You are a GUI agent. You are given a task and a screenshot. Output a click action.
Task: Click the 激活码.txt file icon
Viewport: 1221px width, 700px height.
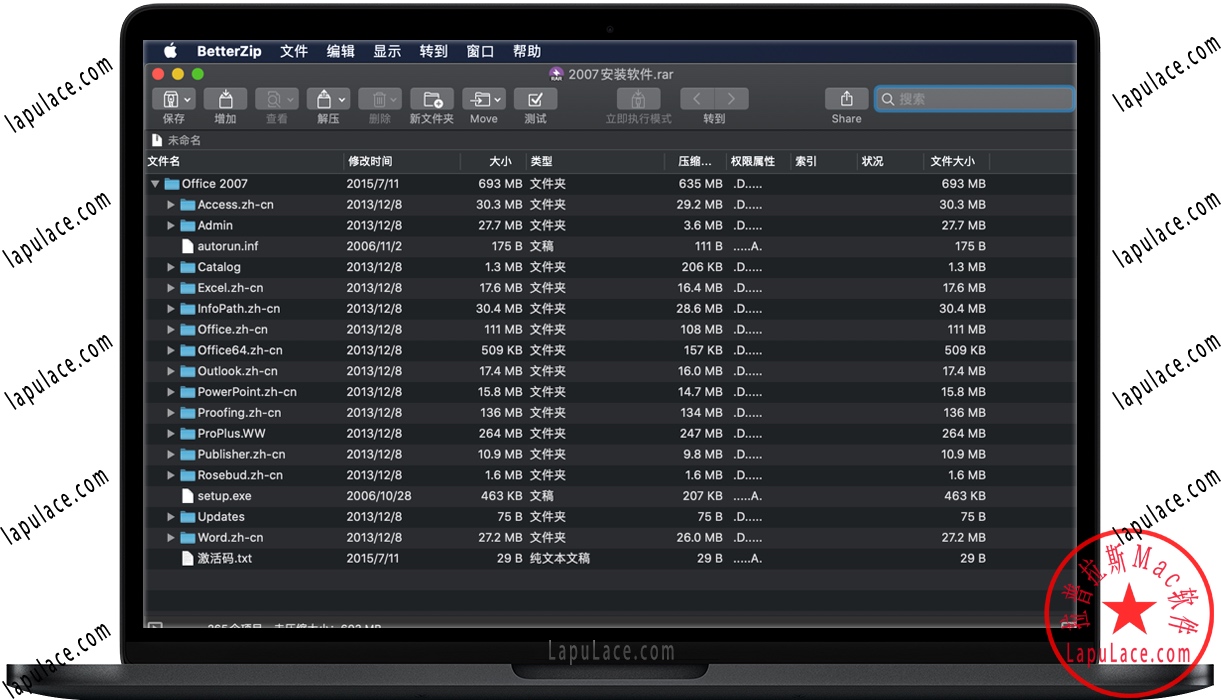187,558
